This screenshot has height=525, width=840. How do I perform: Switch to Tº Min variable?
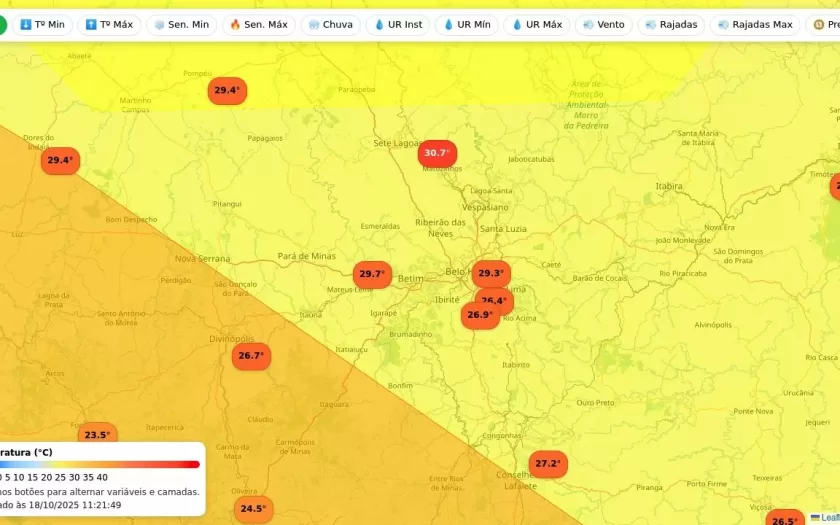coord(42,24)
